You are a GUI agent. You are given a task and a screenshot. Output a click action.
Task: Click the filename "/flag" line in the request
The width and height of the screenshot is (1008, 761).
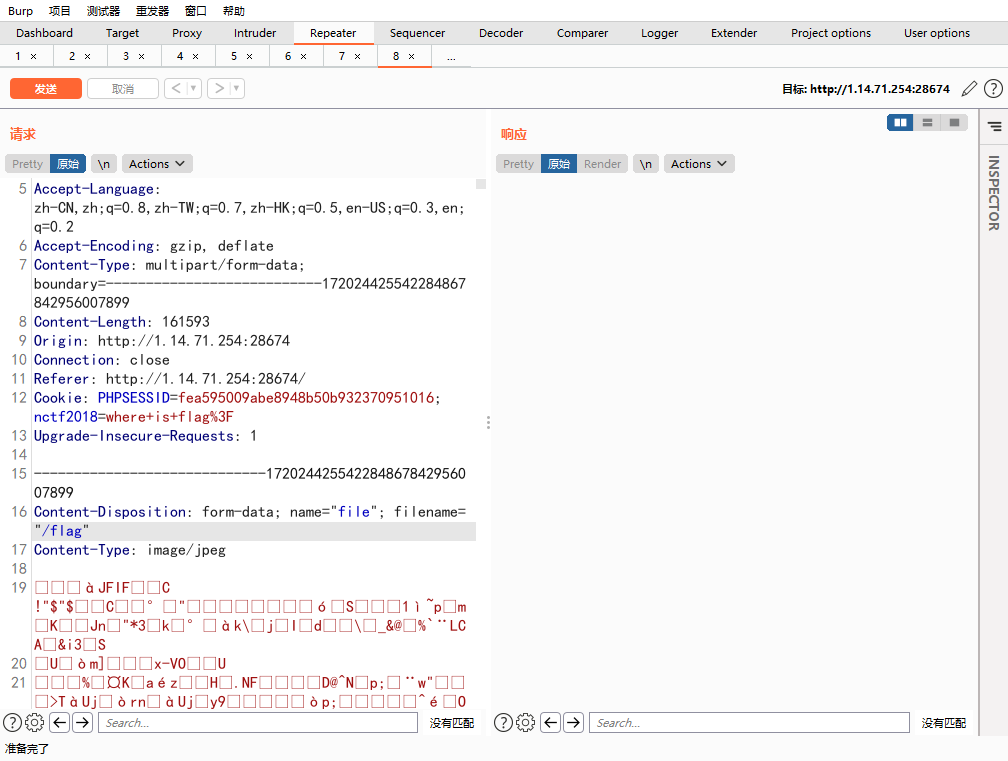click(x=255, y=531)
